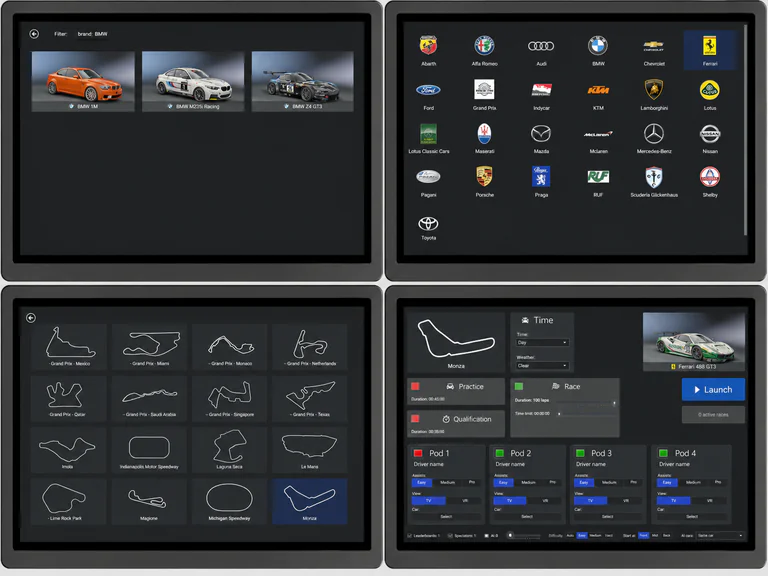This screenshot has height=576, width=768.
Task: Open the Weather dropdown showing Clear
Action: coord(542,365)
